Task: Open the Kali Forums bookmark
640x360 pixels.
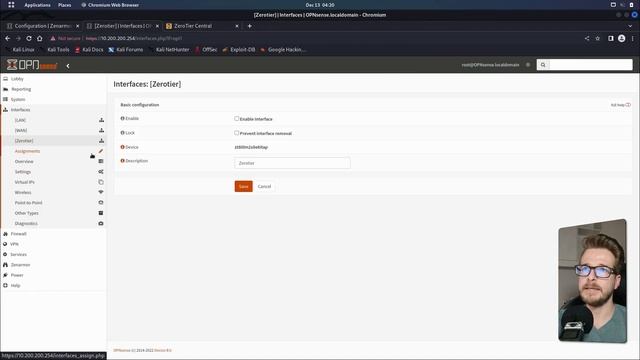Action: [x=126, y=49]
